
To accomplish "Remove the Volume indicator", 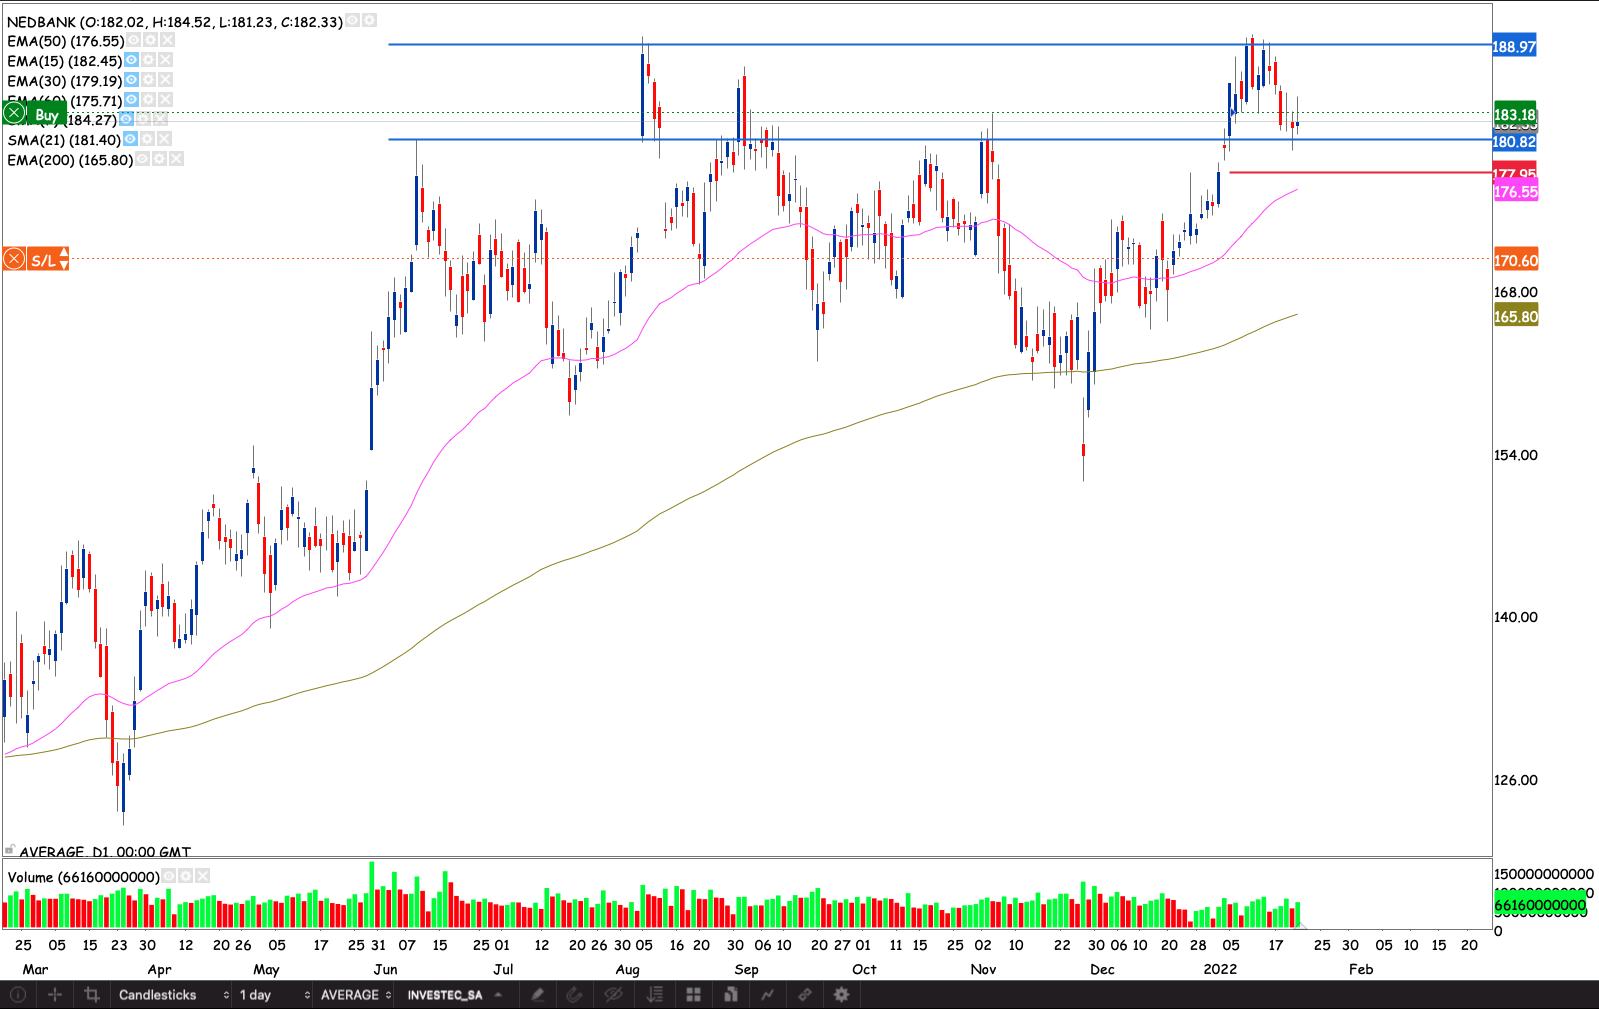I will click(x=203, y=877).
